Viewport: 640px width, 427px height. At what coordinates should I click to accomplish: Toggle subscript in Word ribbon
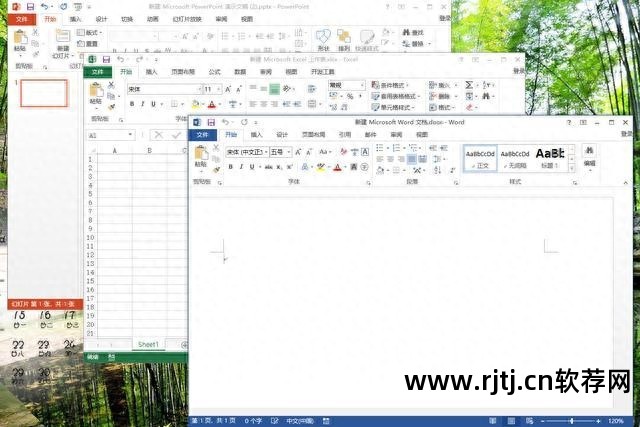[x=279, y=167]
